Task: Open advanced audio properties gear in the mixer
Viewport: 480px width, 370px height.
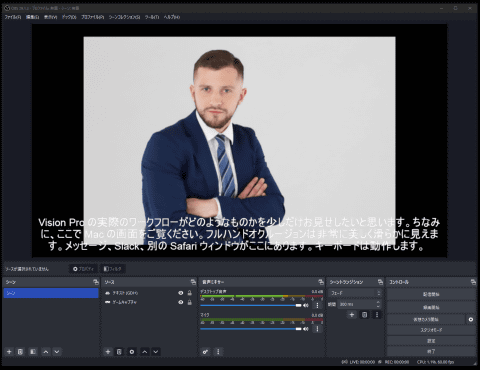Action: [x=205, y=352]
